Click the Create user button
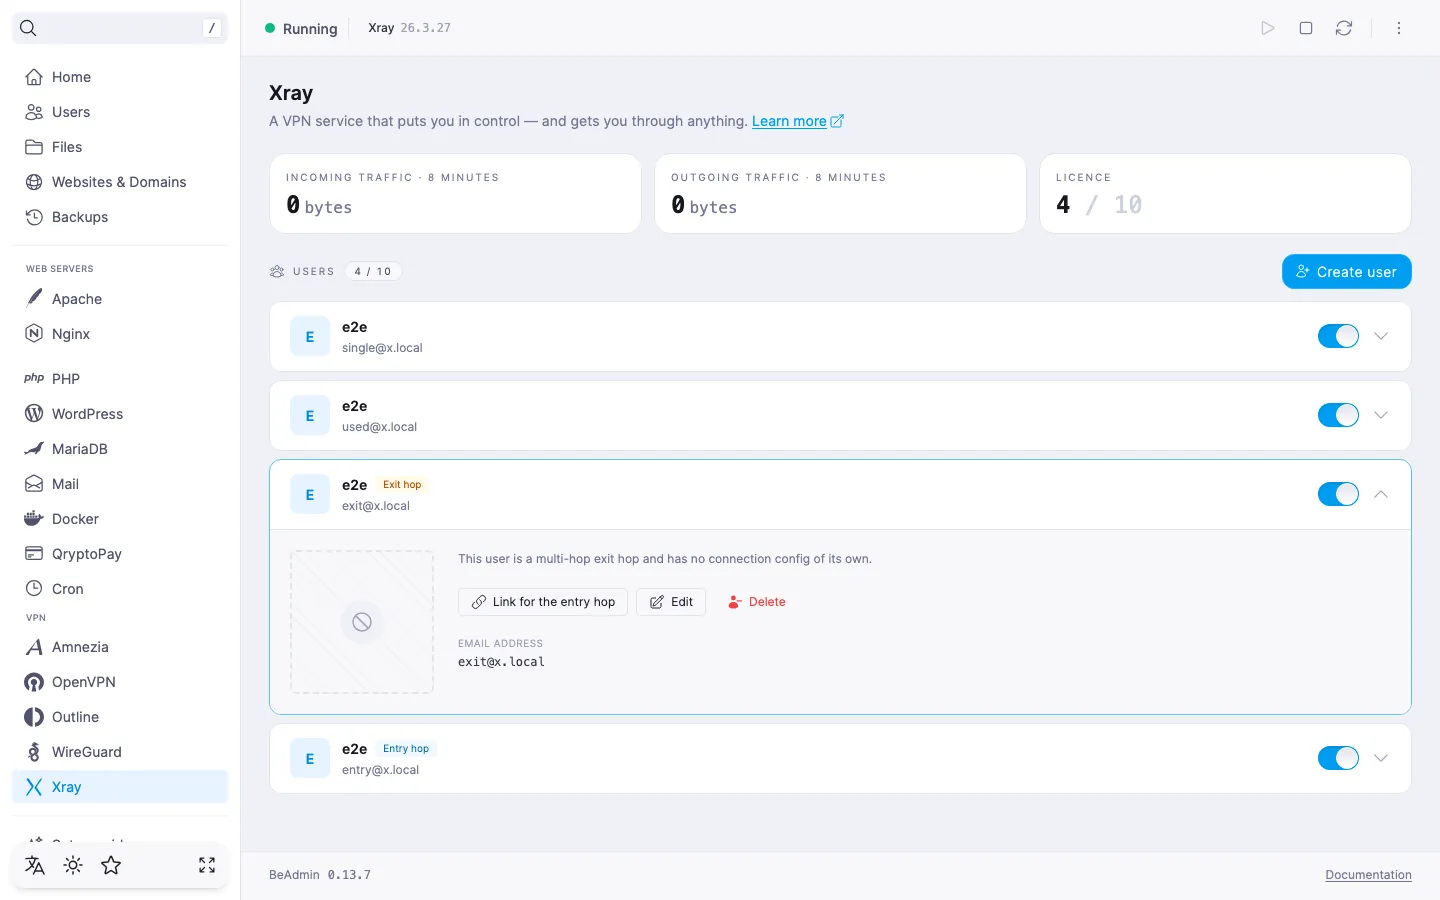The image size is (1440, 900). [x=1346, y=272]
